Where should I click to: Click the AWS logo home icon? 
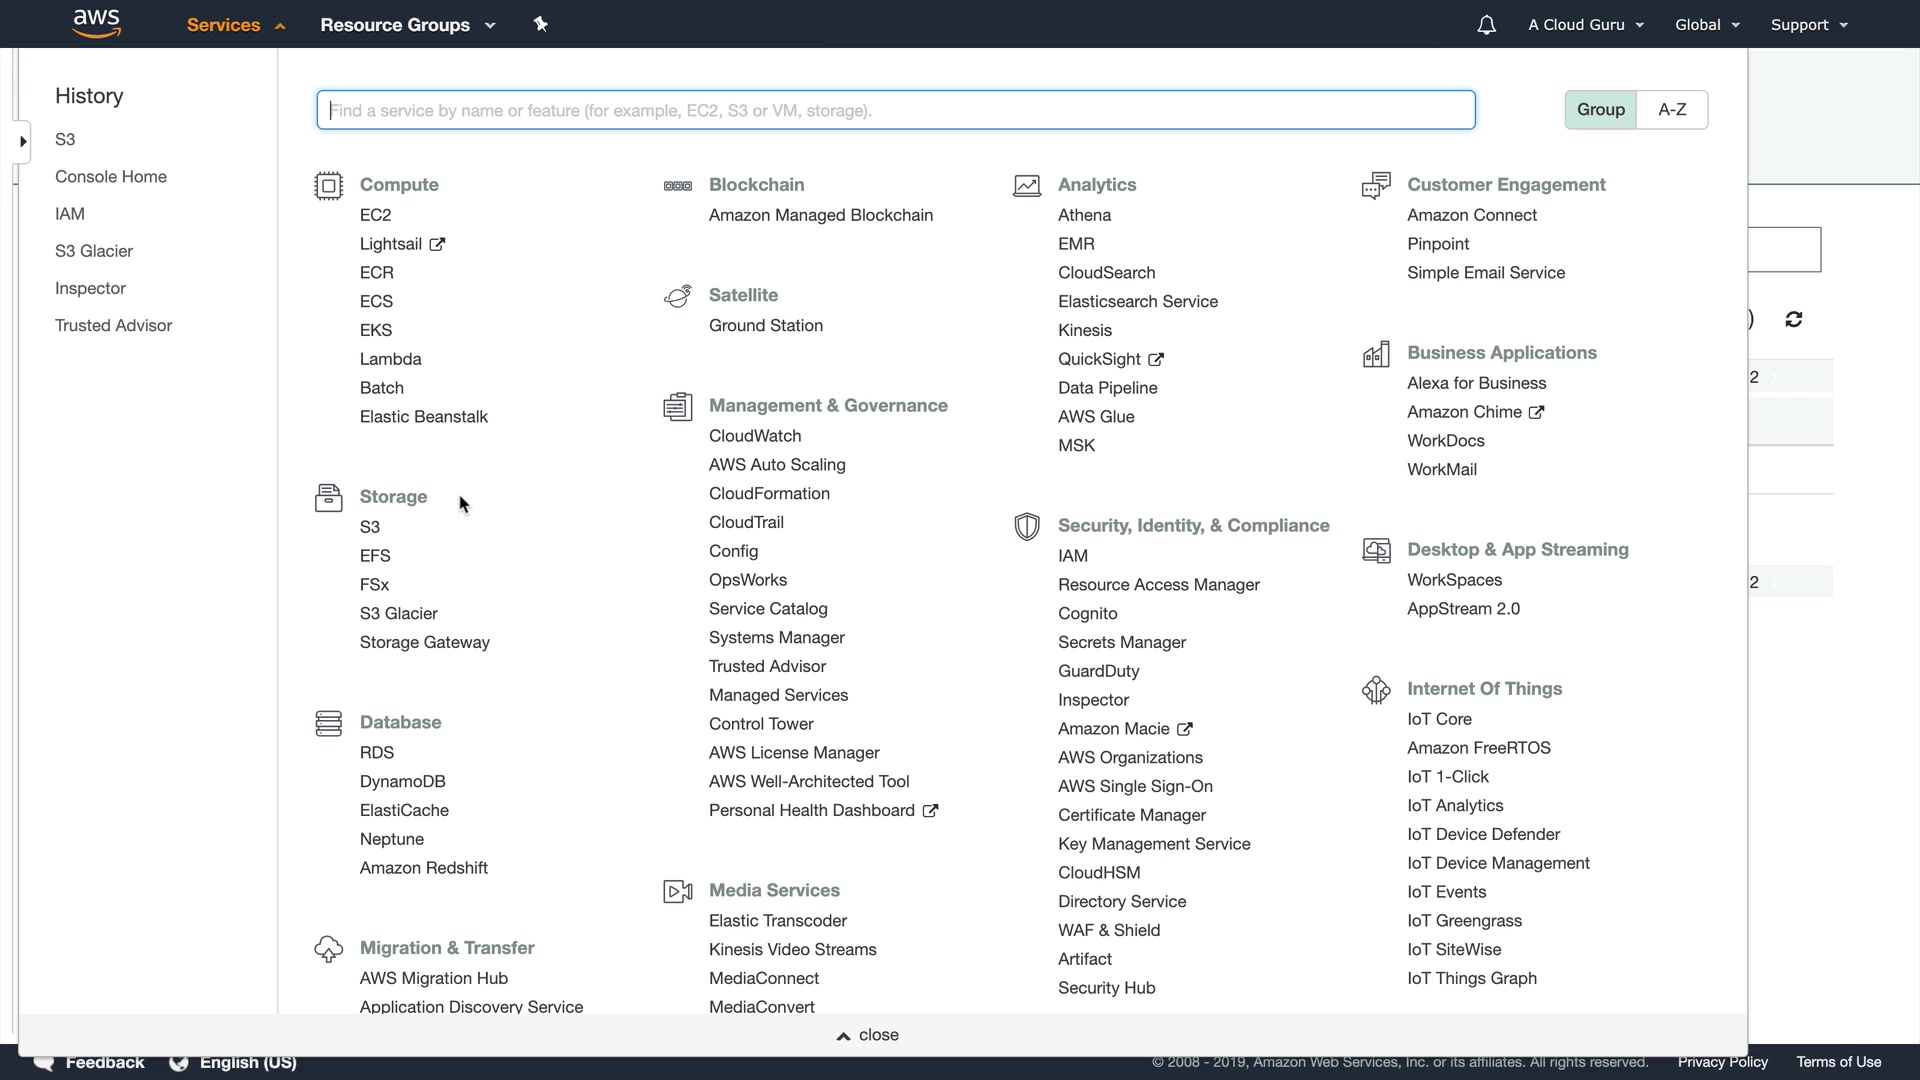[x=96, y=24]
